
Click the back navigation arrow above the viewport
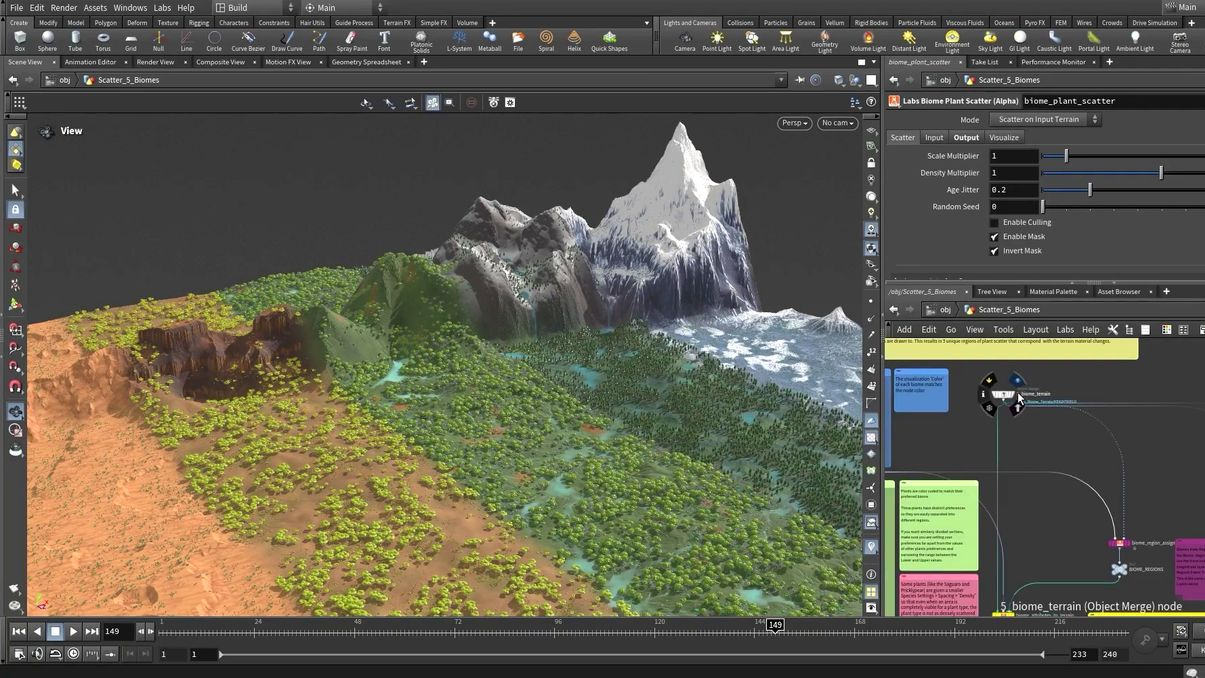pyautogui.click(x=13, y=80)
